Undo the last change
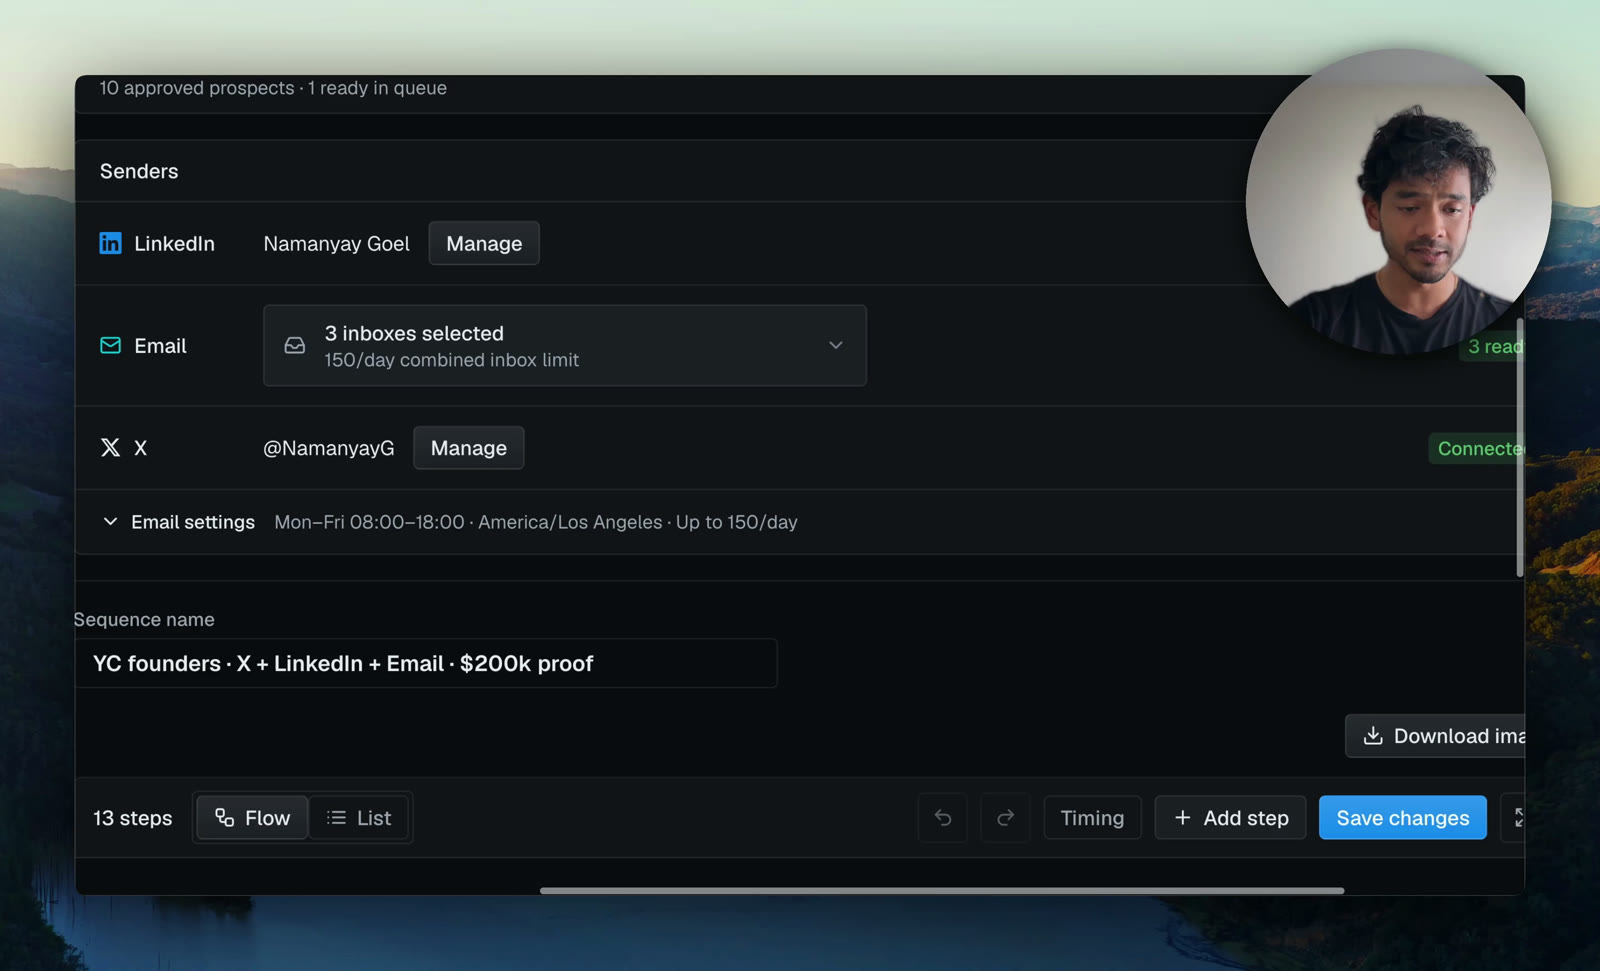Image resolution: width=1600 pixels, height=971 pixels. click(x=942, y=818)
